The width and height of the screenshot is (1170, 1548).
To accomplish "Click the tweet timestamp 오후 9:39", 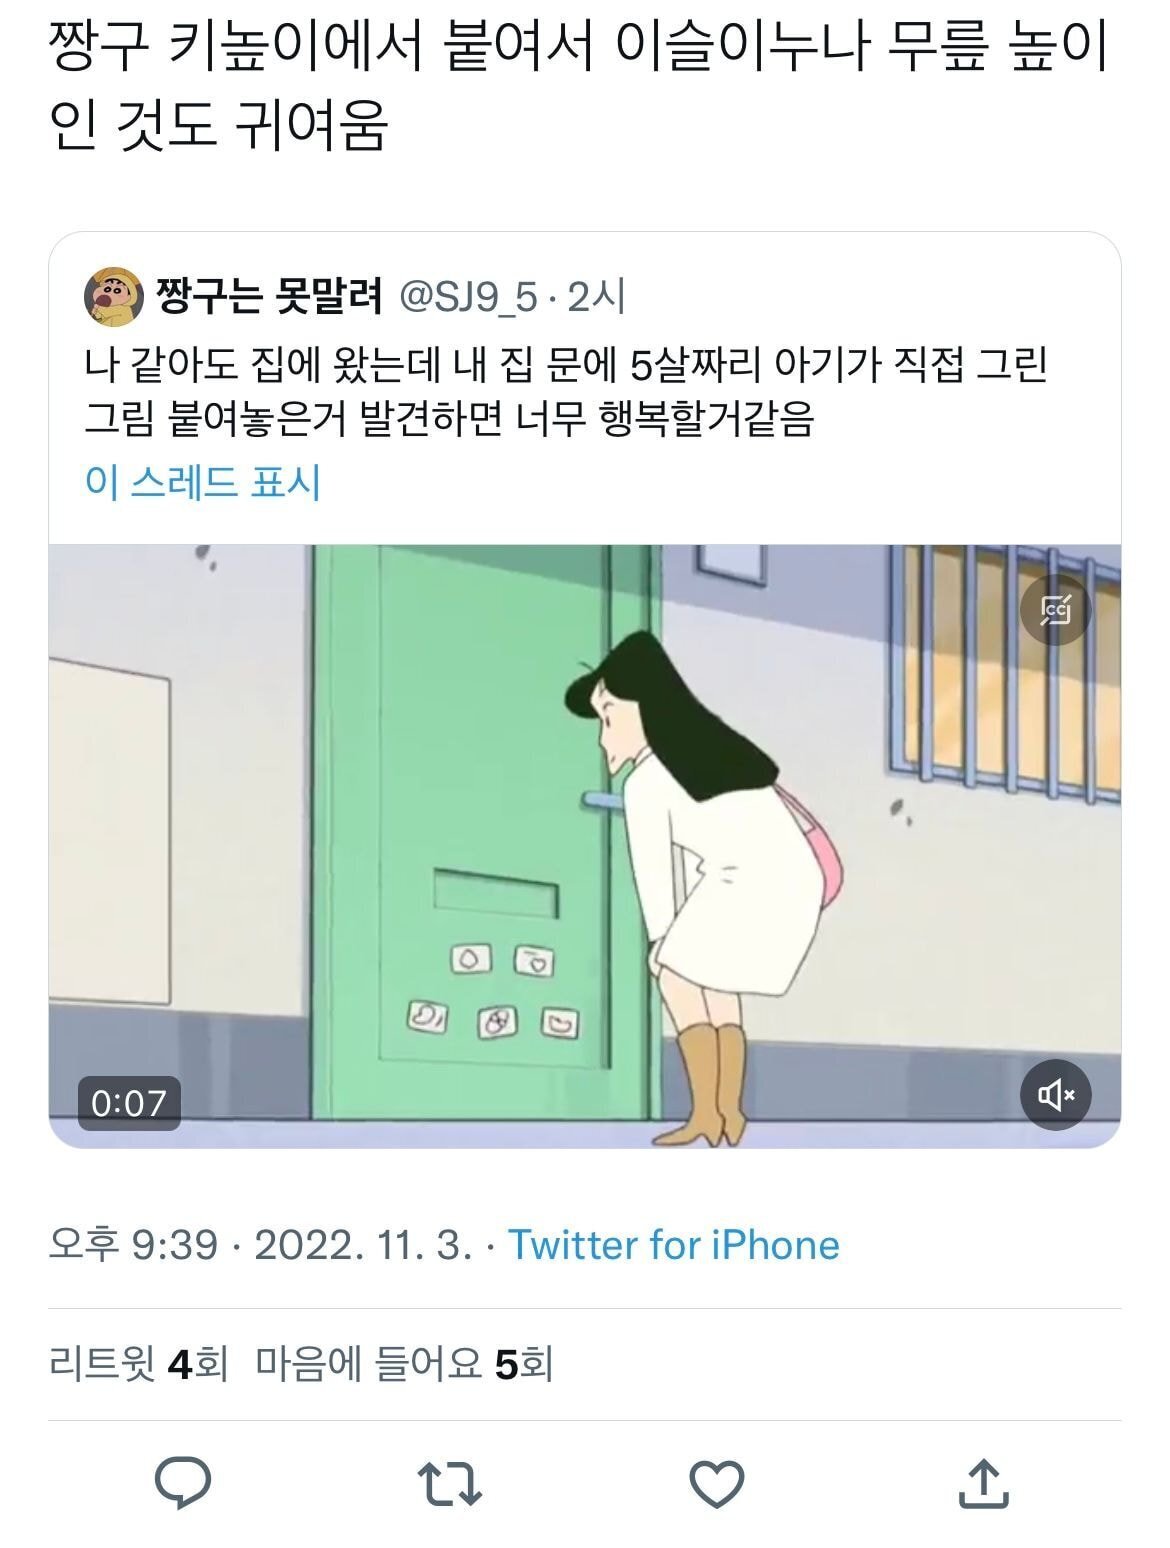I will coord(134,1245).
